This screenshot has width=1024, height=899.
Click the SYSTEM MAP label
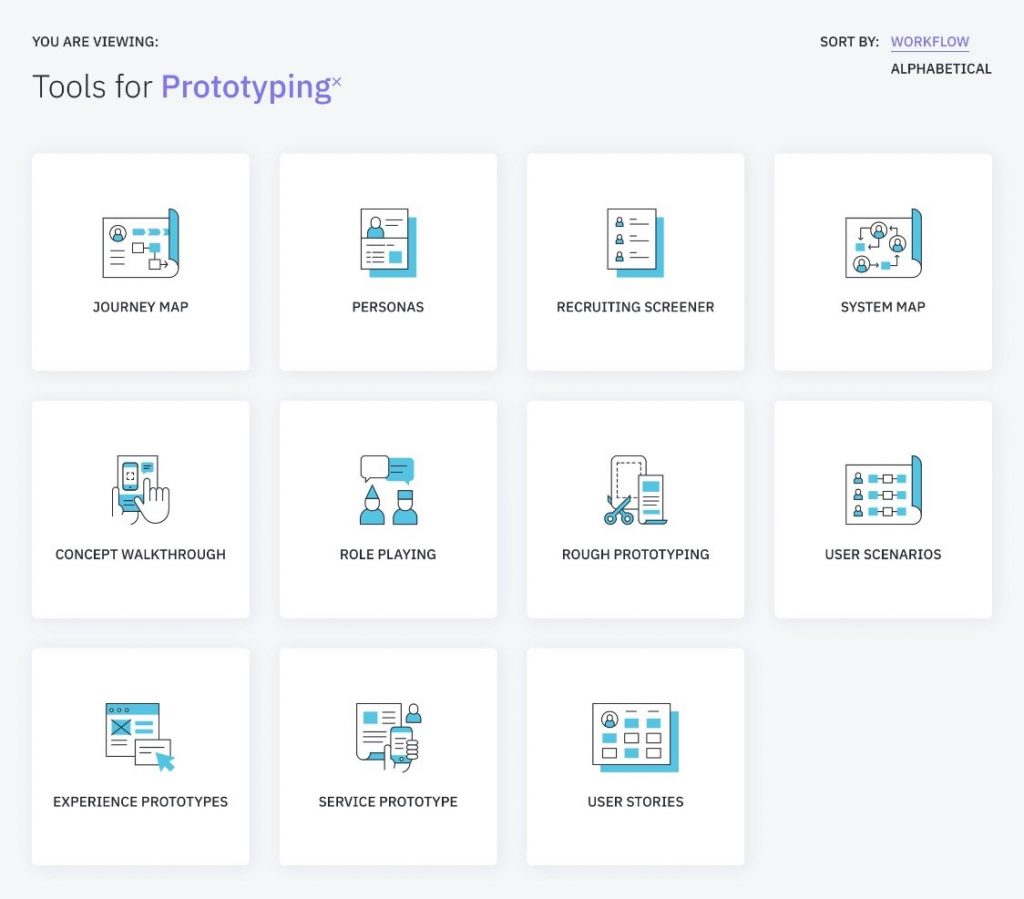pyautogui.click(x=883, y=307)
